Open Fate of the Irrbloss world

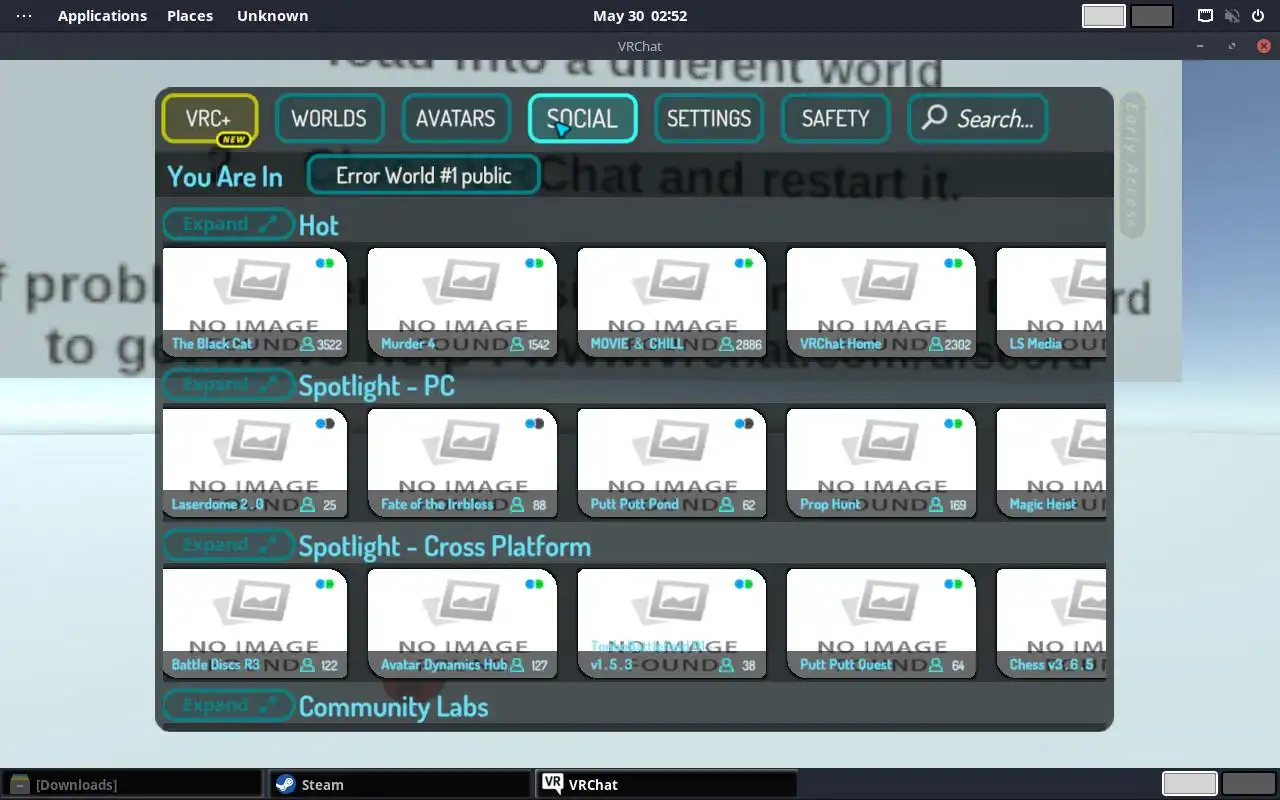coord(462,463)
